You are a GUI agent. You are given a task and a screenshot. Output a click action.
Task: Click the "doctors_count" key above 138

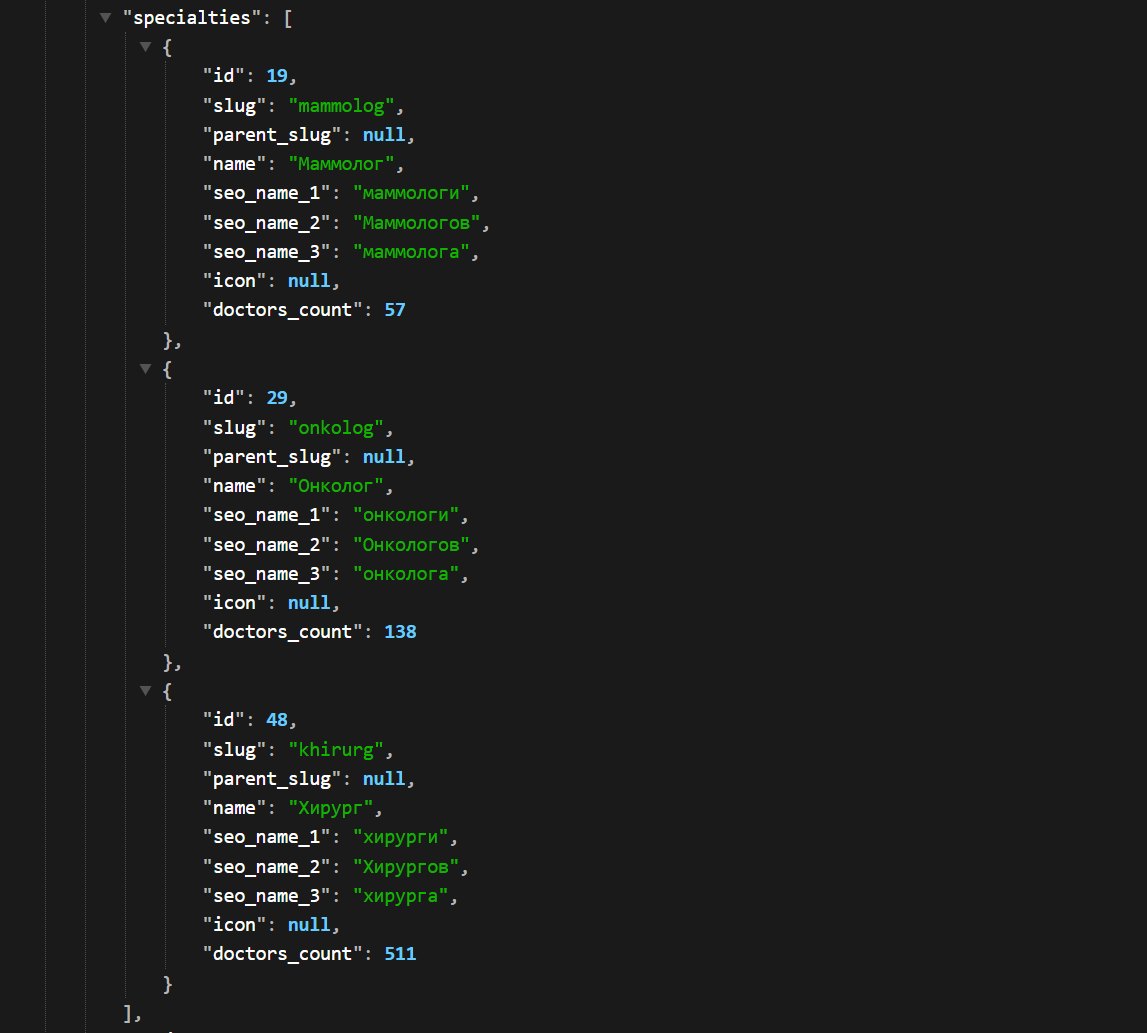click(282, 632)
